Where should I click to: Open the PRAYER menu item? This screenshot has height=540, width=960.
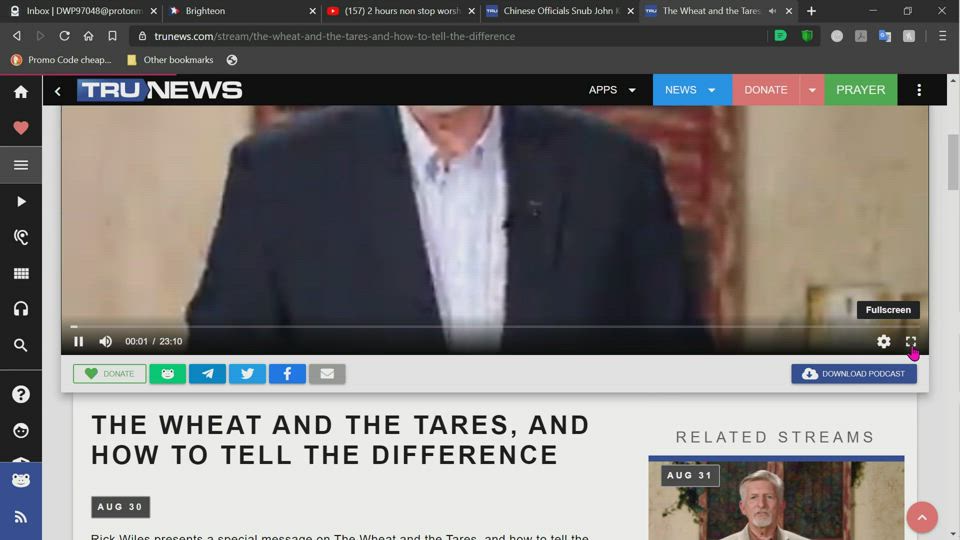coord(860,90)
